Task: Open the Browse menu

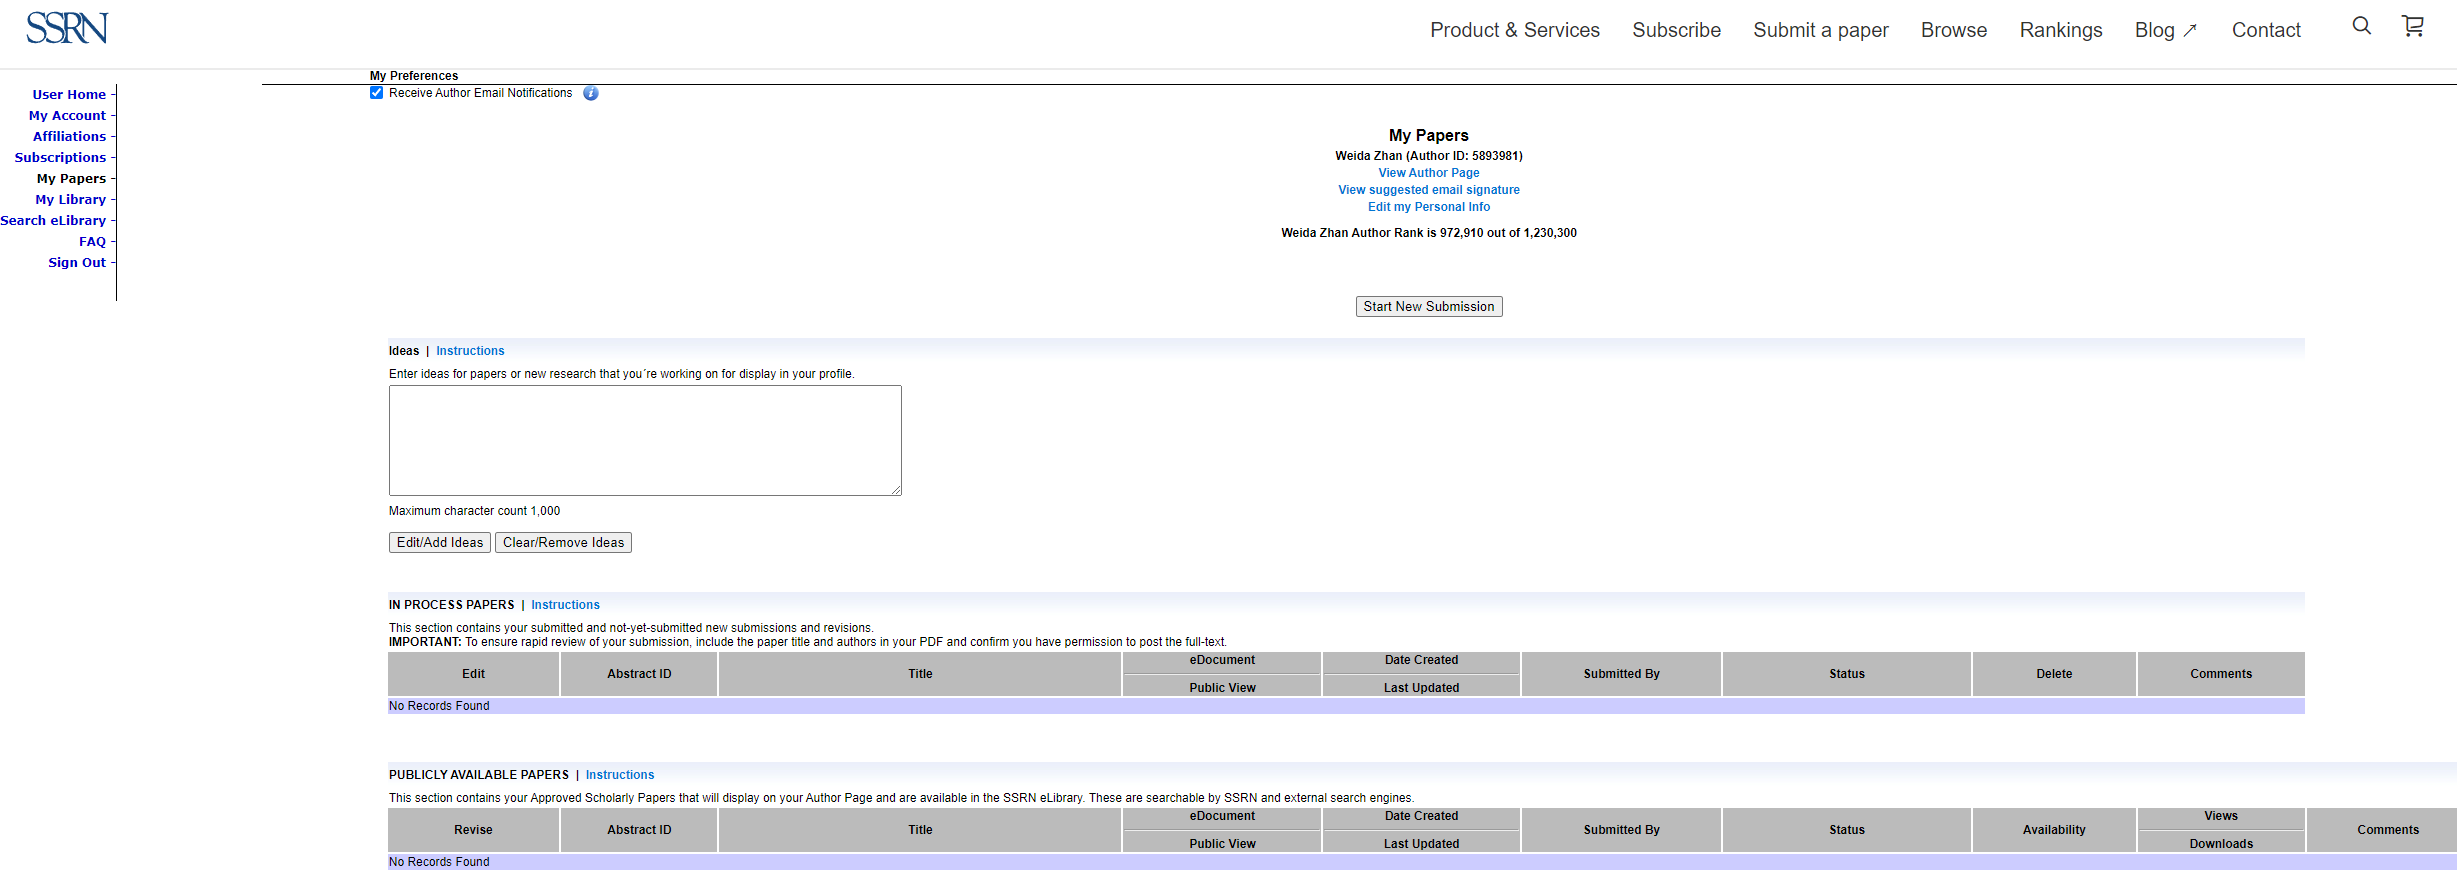Action: [x=1954, y=30]
